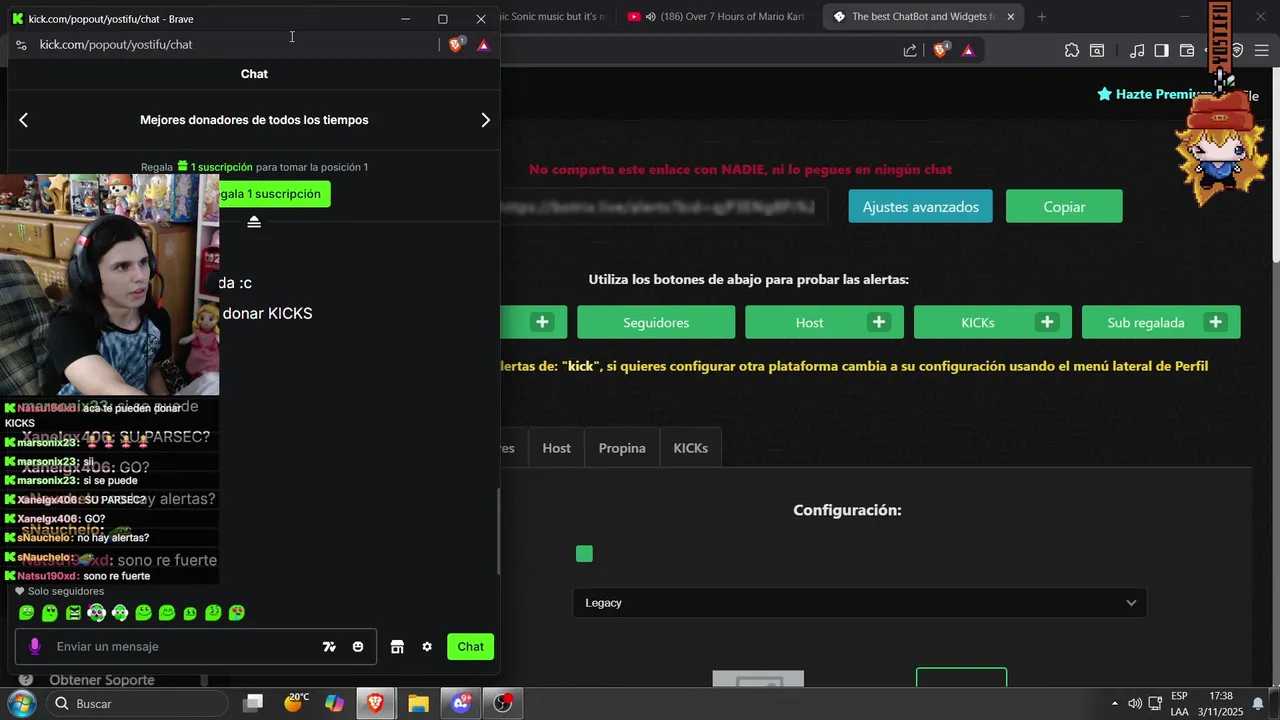Click the site info icon in popout address bar
Image resolution: width=1280 pixels, height=720 pixels.
(21, 45)
